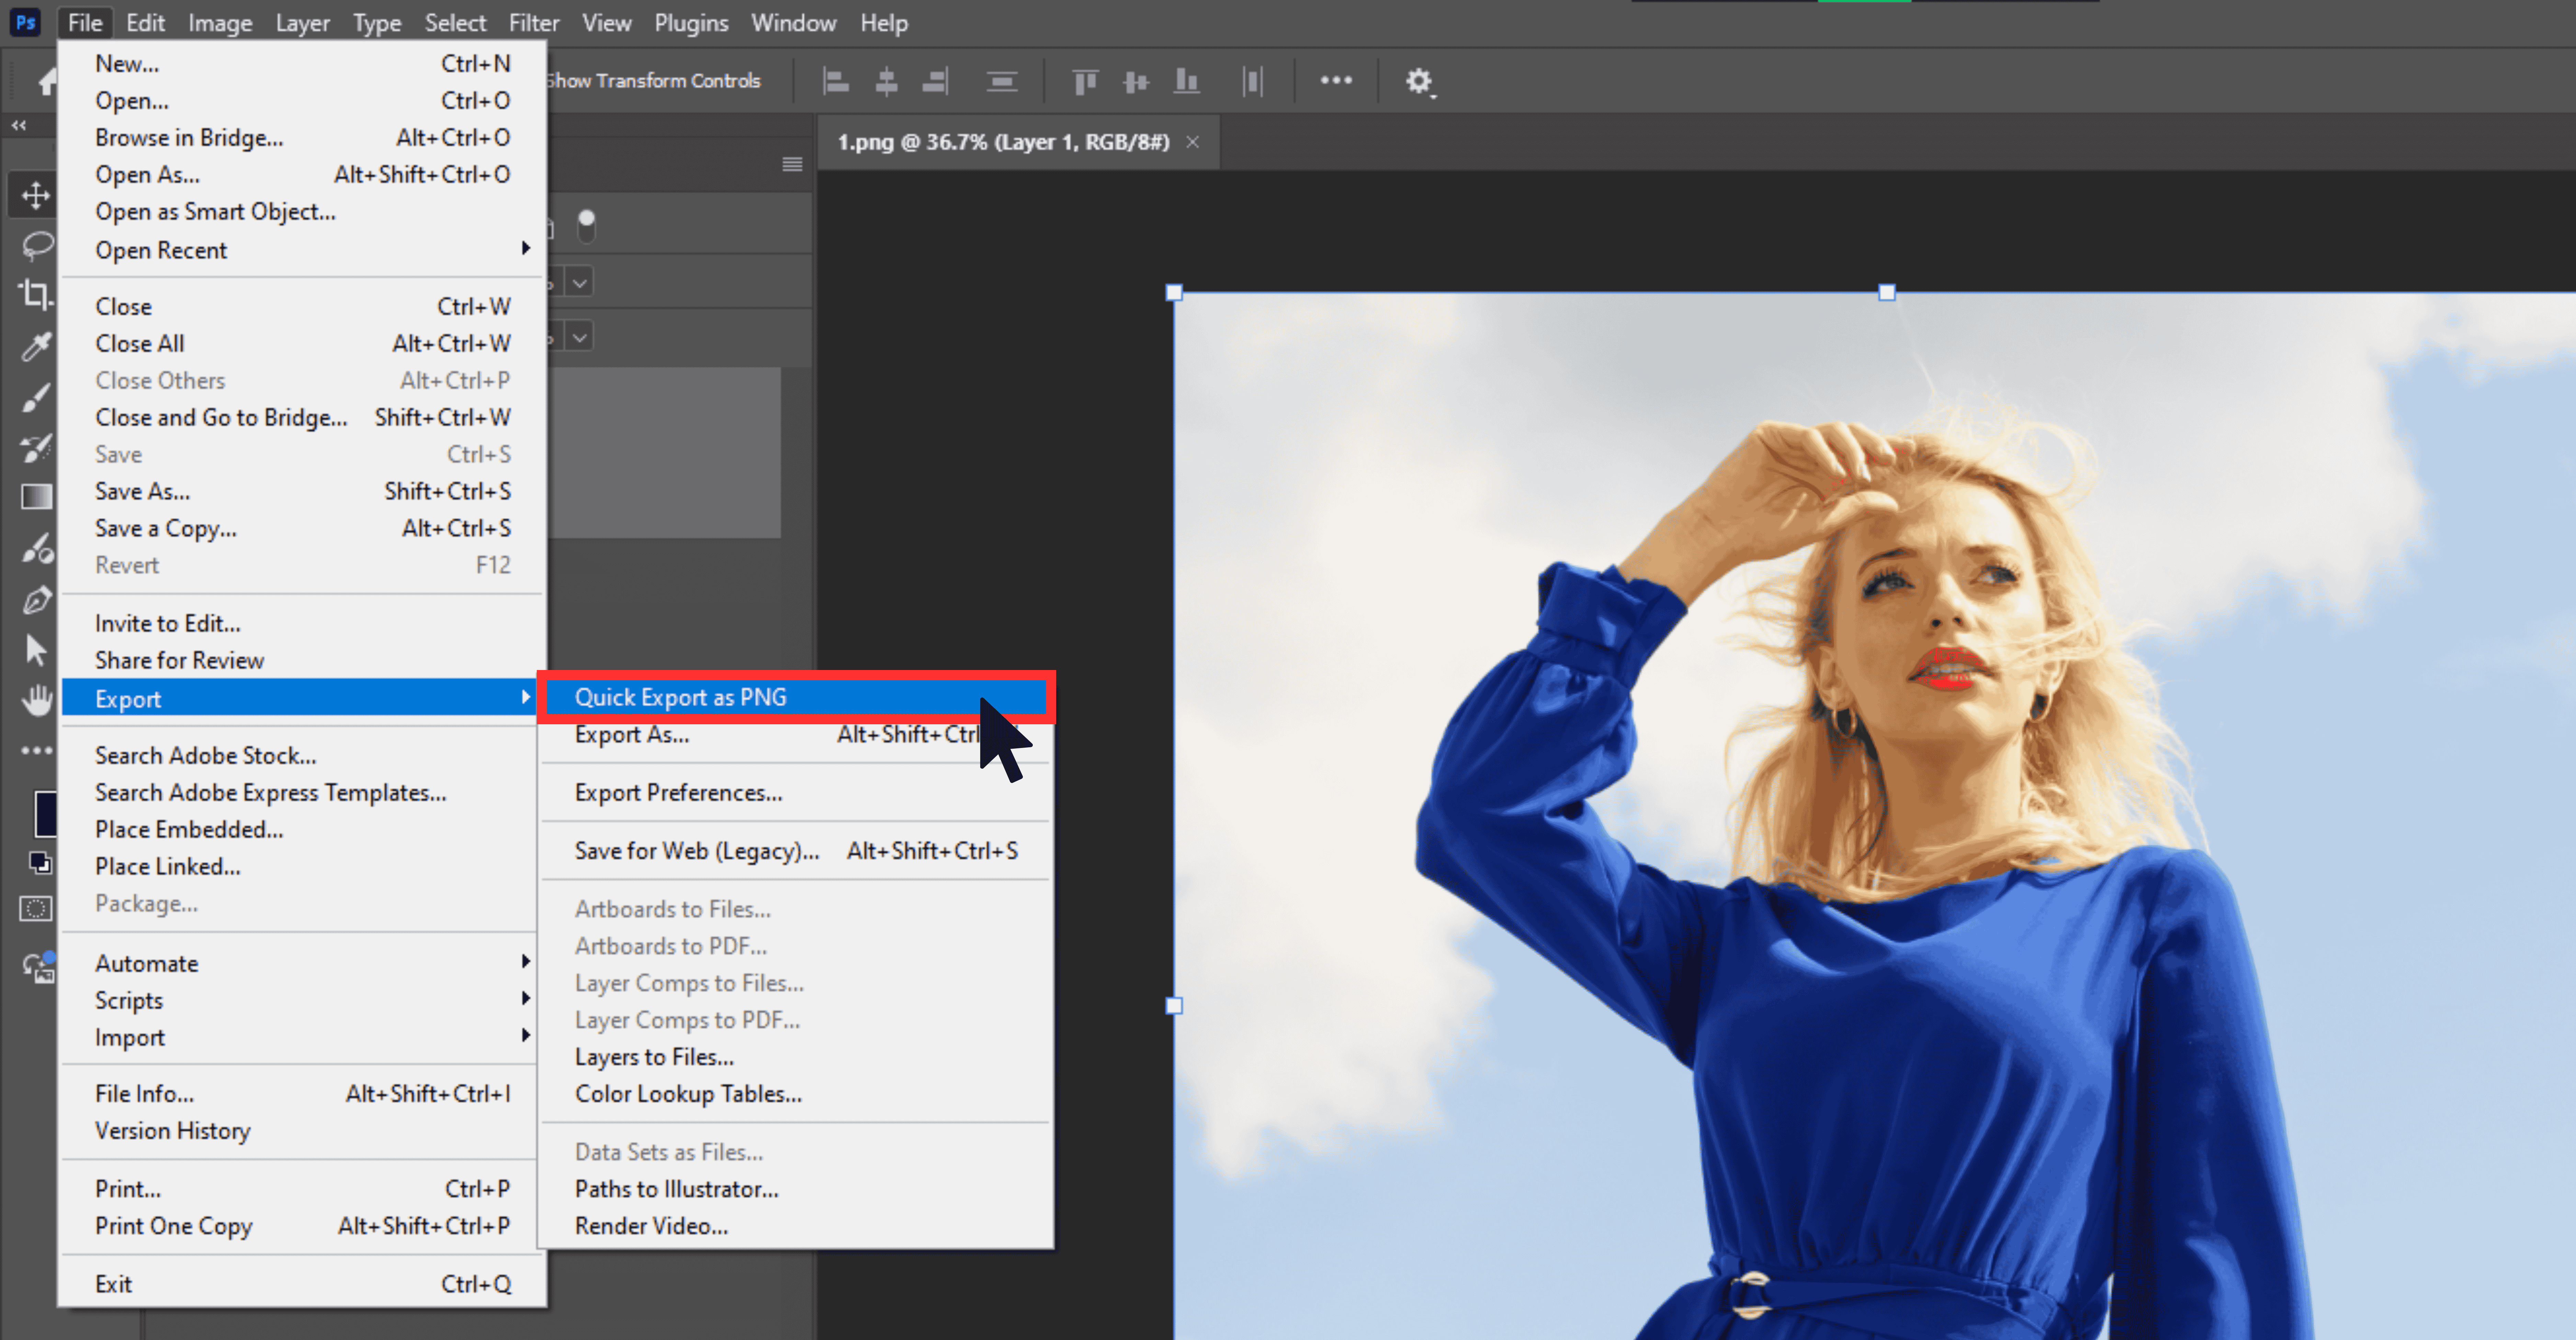Click the Photoshop Ps logo icon

pyautogui.click(x=25, y=22)
